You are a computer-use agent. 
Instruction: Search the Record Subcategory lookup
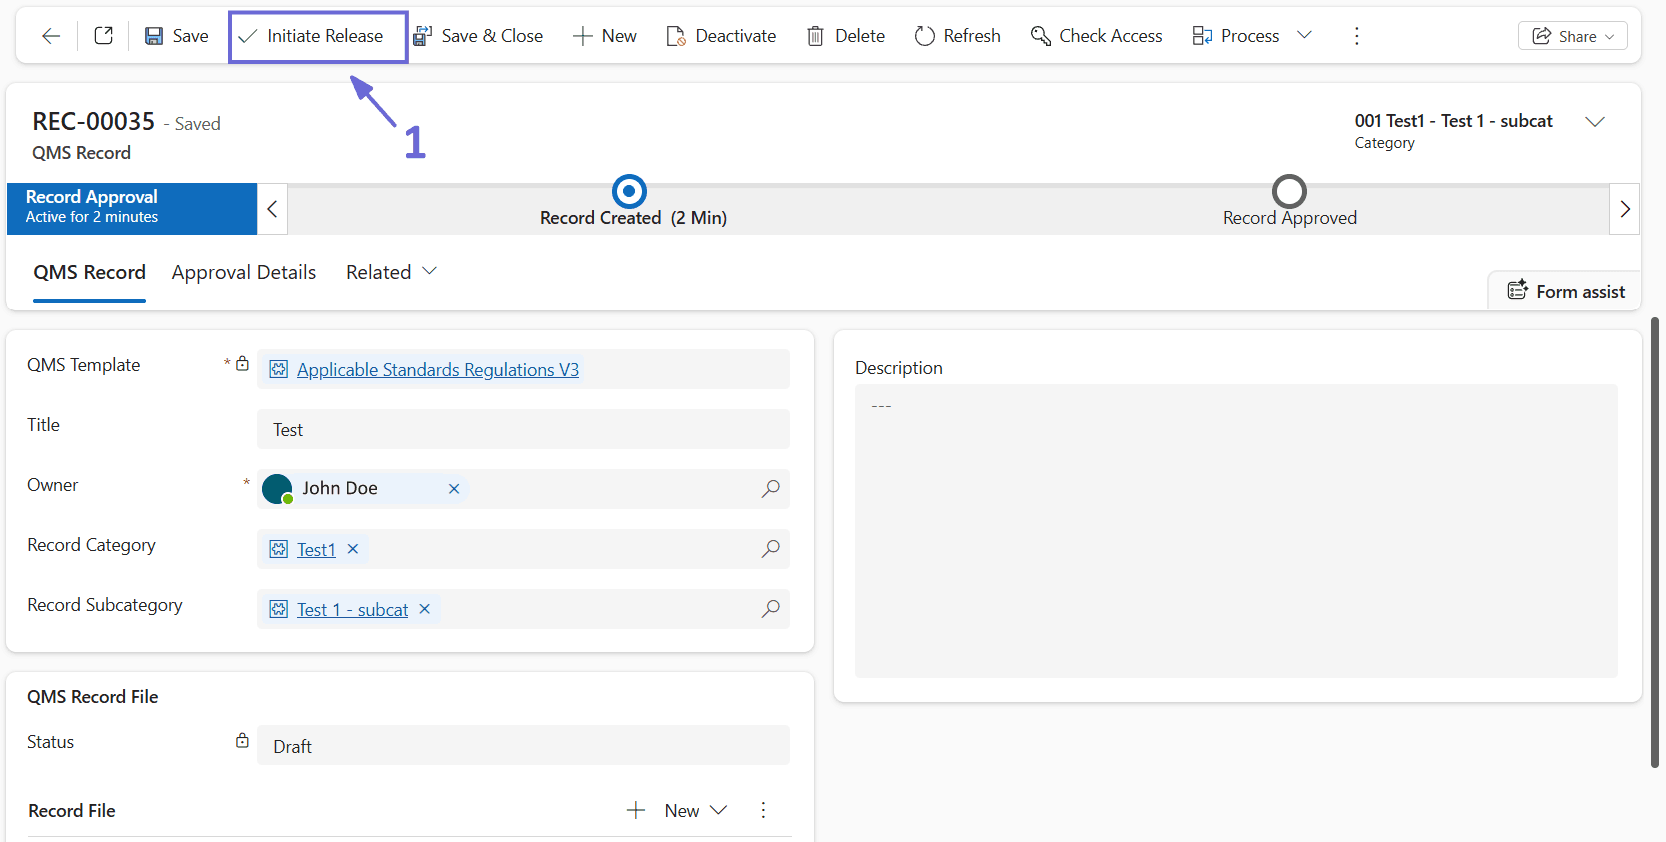(771, 609)
